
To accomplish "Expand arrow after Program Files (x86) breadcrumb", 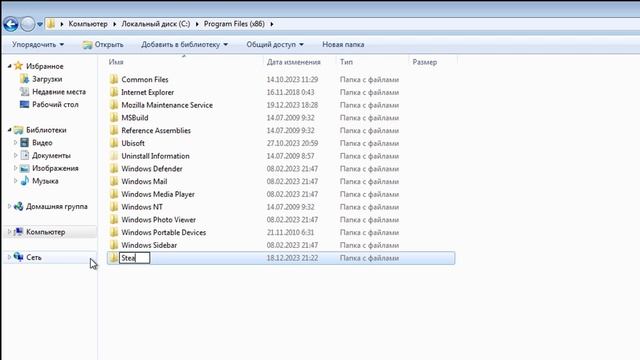I will [x=271, y=24].
